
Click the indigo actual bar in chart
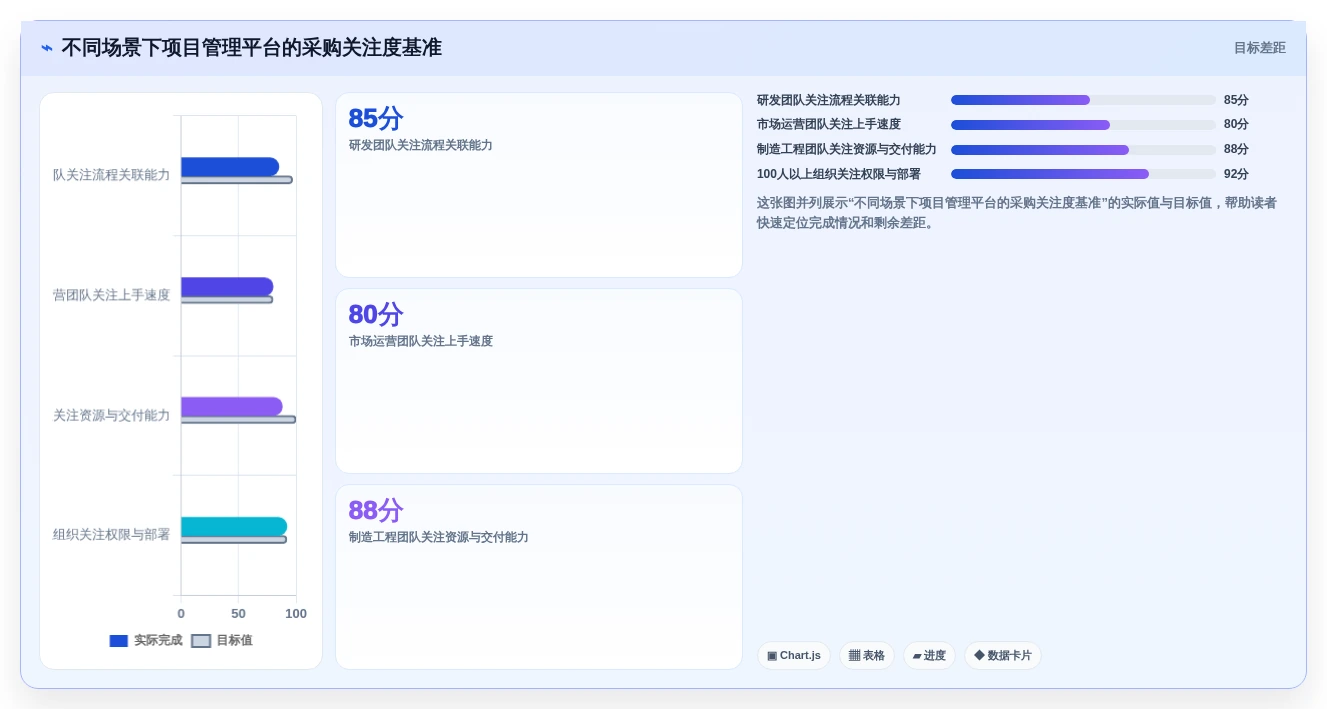pos(227,287)
